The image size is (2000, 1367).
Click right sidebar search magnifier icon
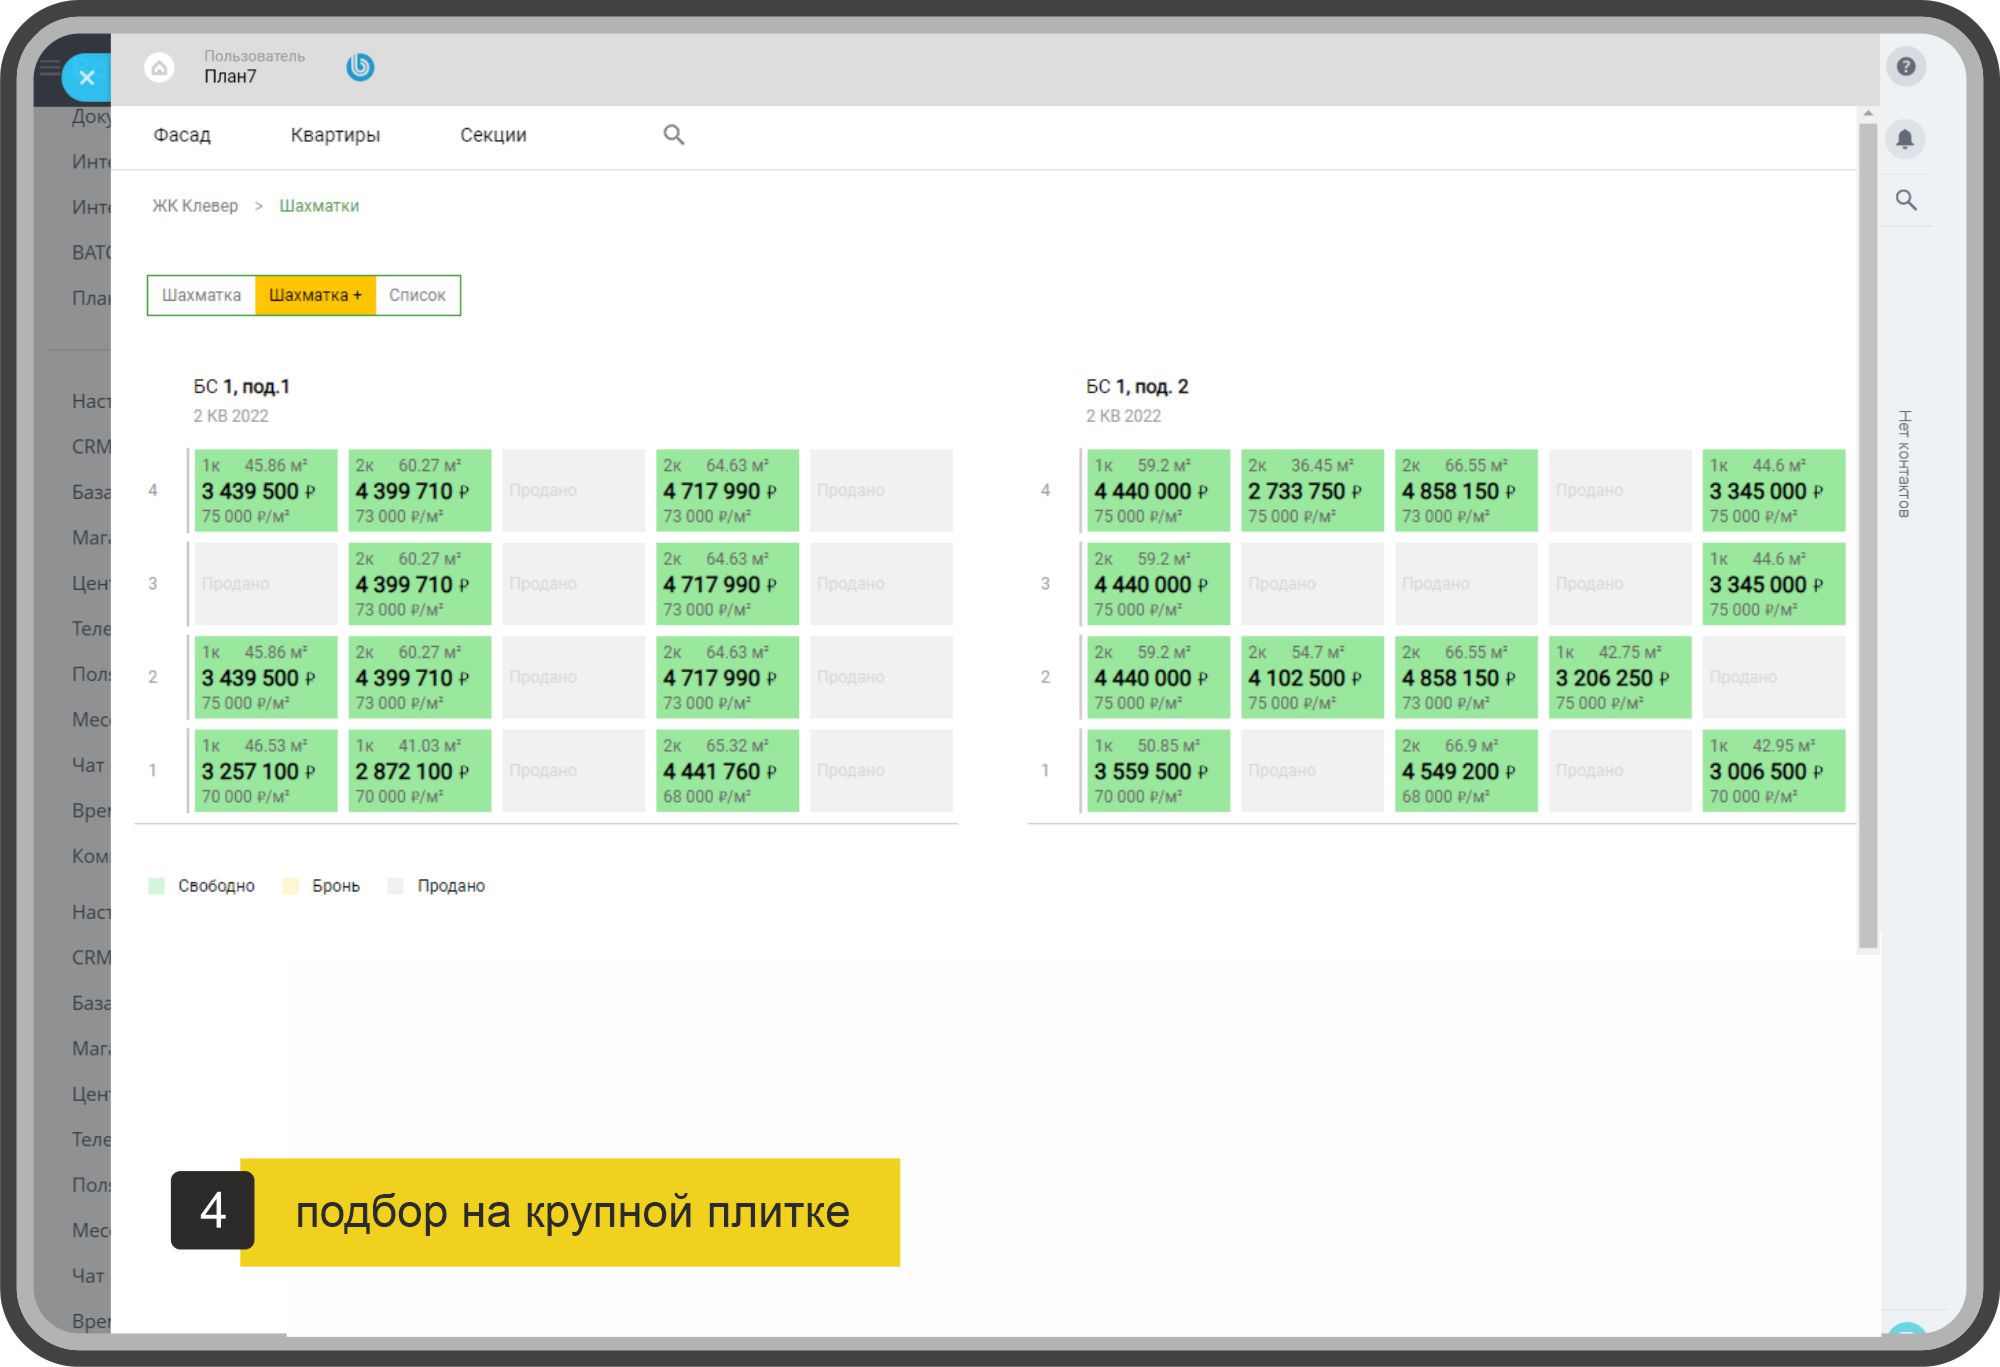click(x=1906, y=200)
